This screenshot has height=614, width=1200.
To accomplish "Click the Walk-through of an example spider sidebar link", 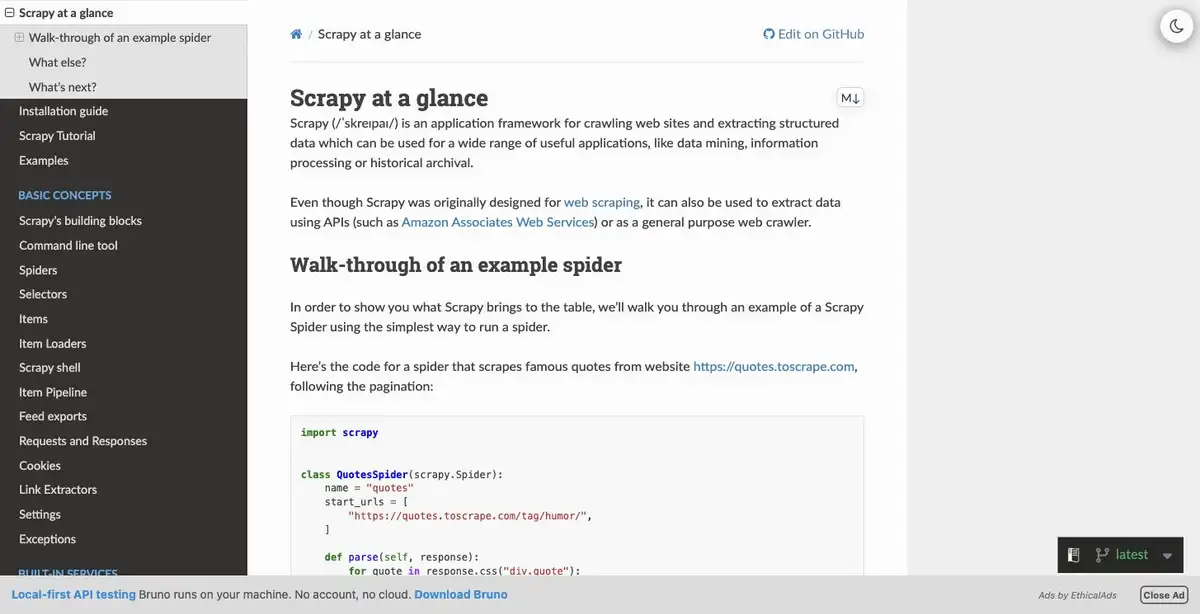I will 120,38.
